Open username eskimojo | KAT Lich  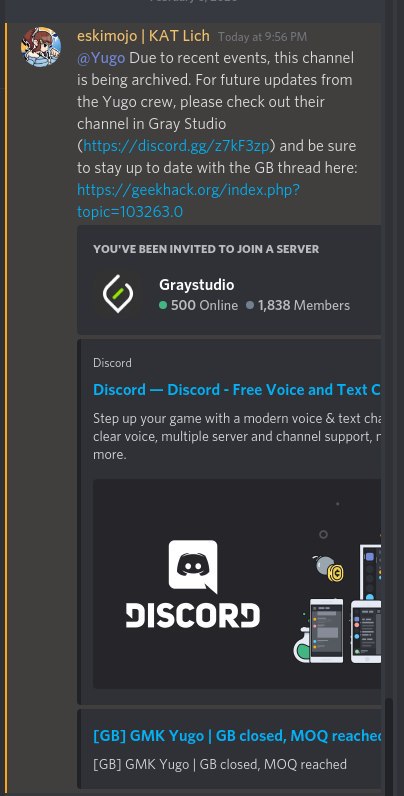143,36
